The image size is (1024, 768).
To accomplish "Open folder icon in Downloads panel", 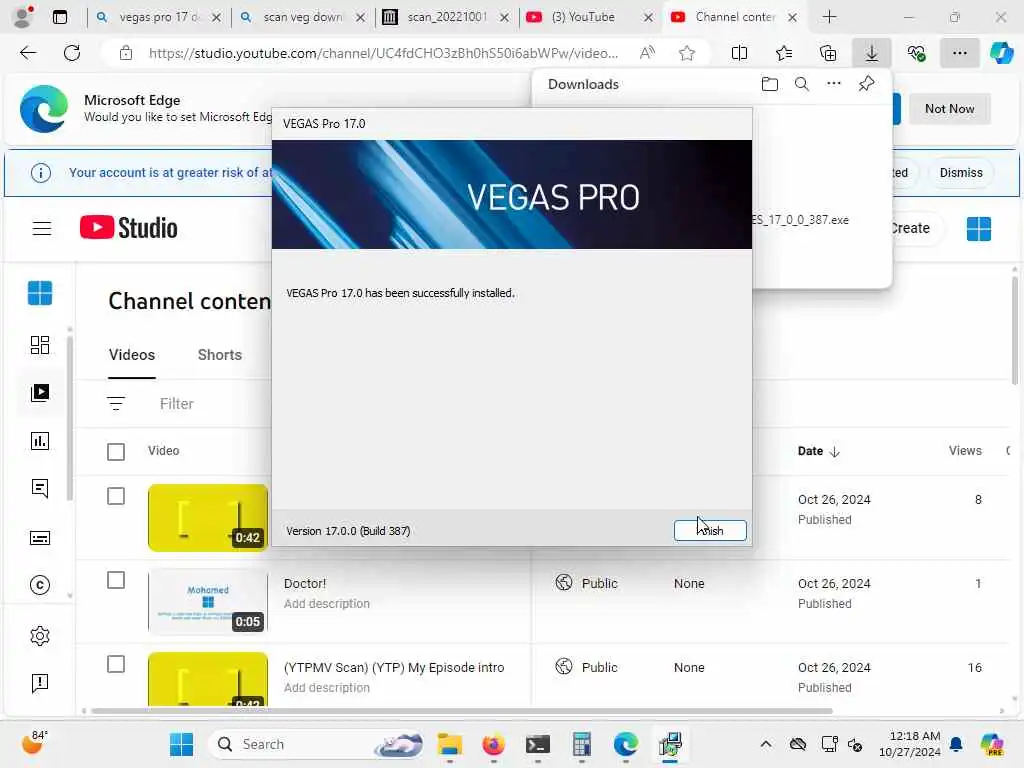I will pyautogui.click(x=769, y=84).
